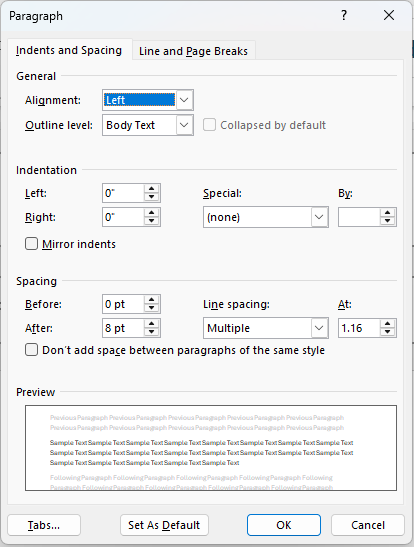Confirm with the OK button
The image size is (414, 547).
[x=284, y=525]
